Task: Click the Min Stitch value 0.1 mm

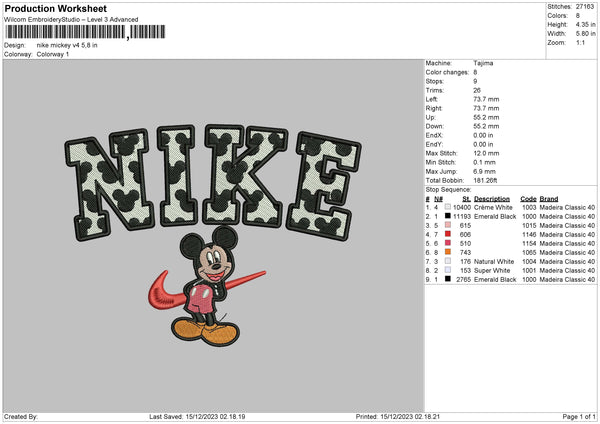Action: pos(485,162)
